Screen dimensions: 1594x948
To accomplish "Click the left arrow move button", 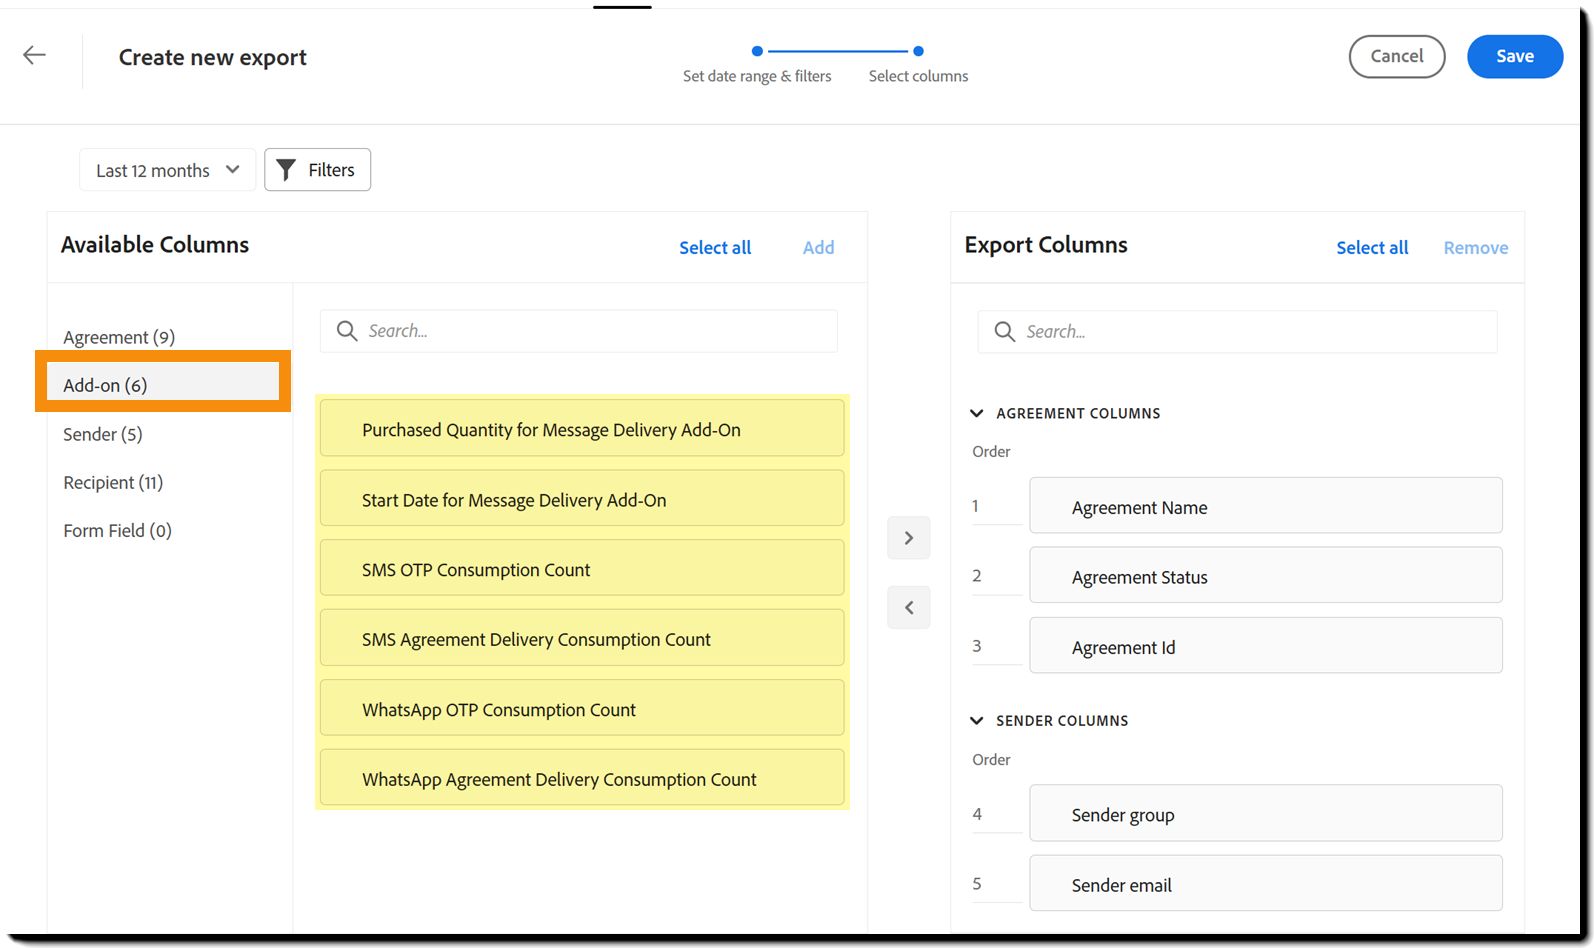I will pyautogui.click(x=908, y=608).
